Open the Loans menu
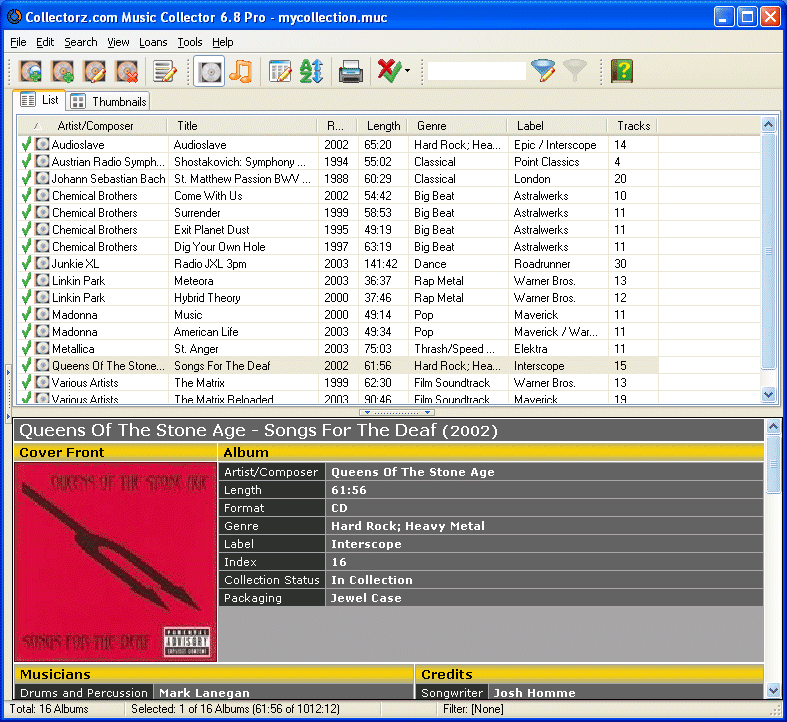Viewport: 787px width, 722px height. point(153,42)
